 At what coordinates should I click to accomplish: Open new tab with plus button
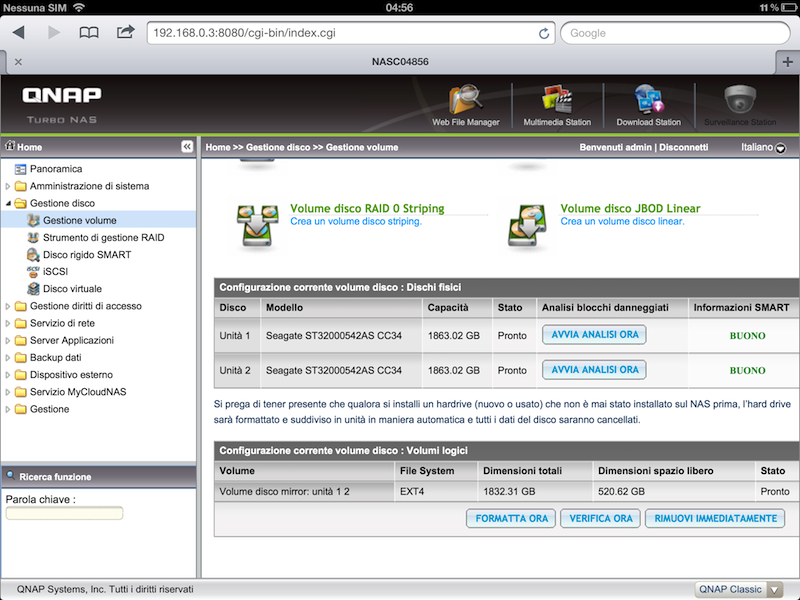coord(787,61)
